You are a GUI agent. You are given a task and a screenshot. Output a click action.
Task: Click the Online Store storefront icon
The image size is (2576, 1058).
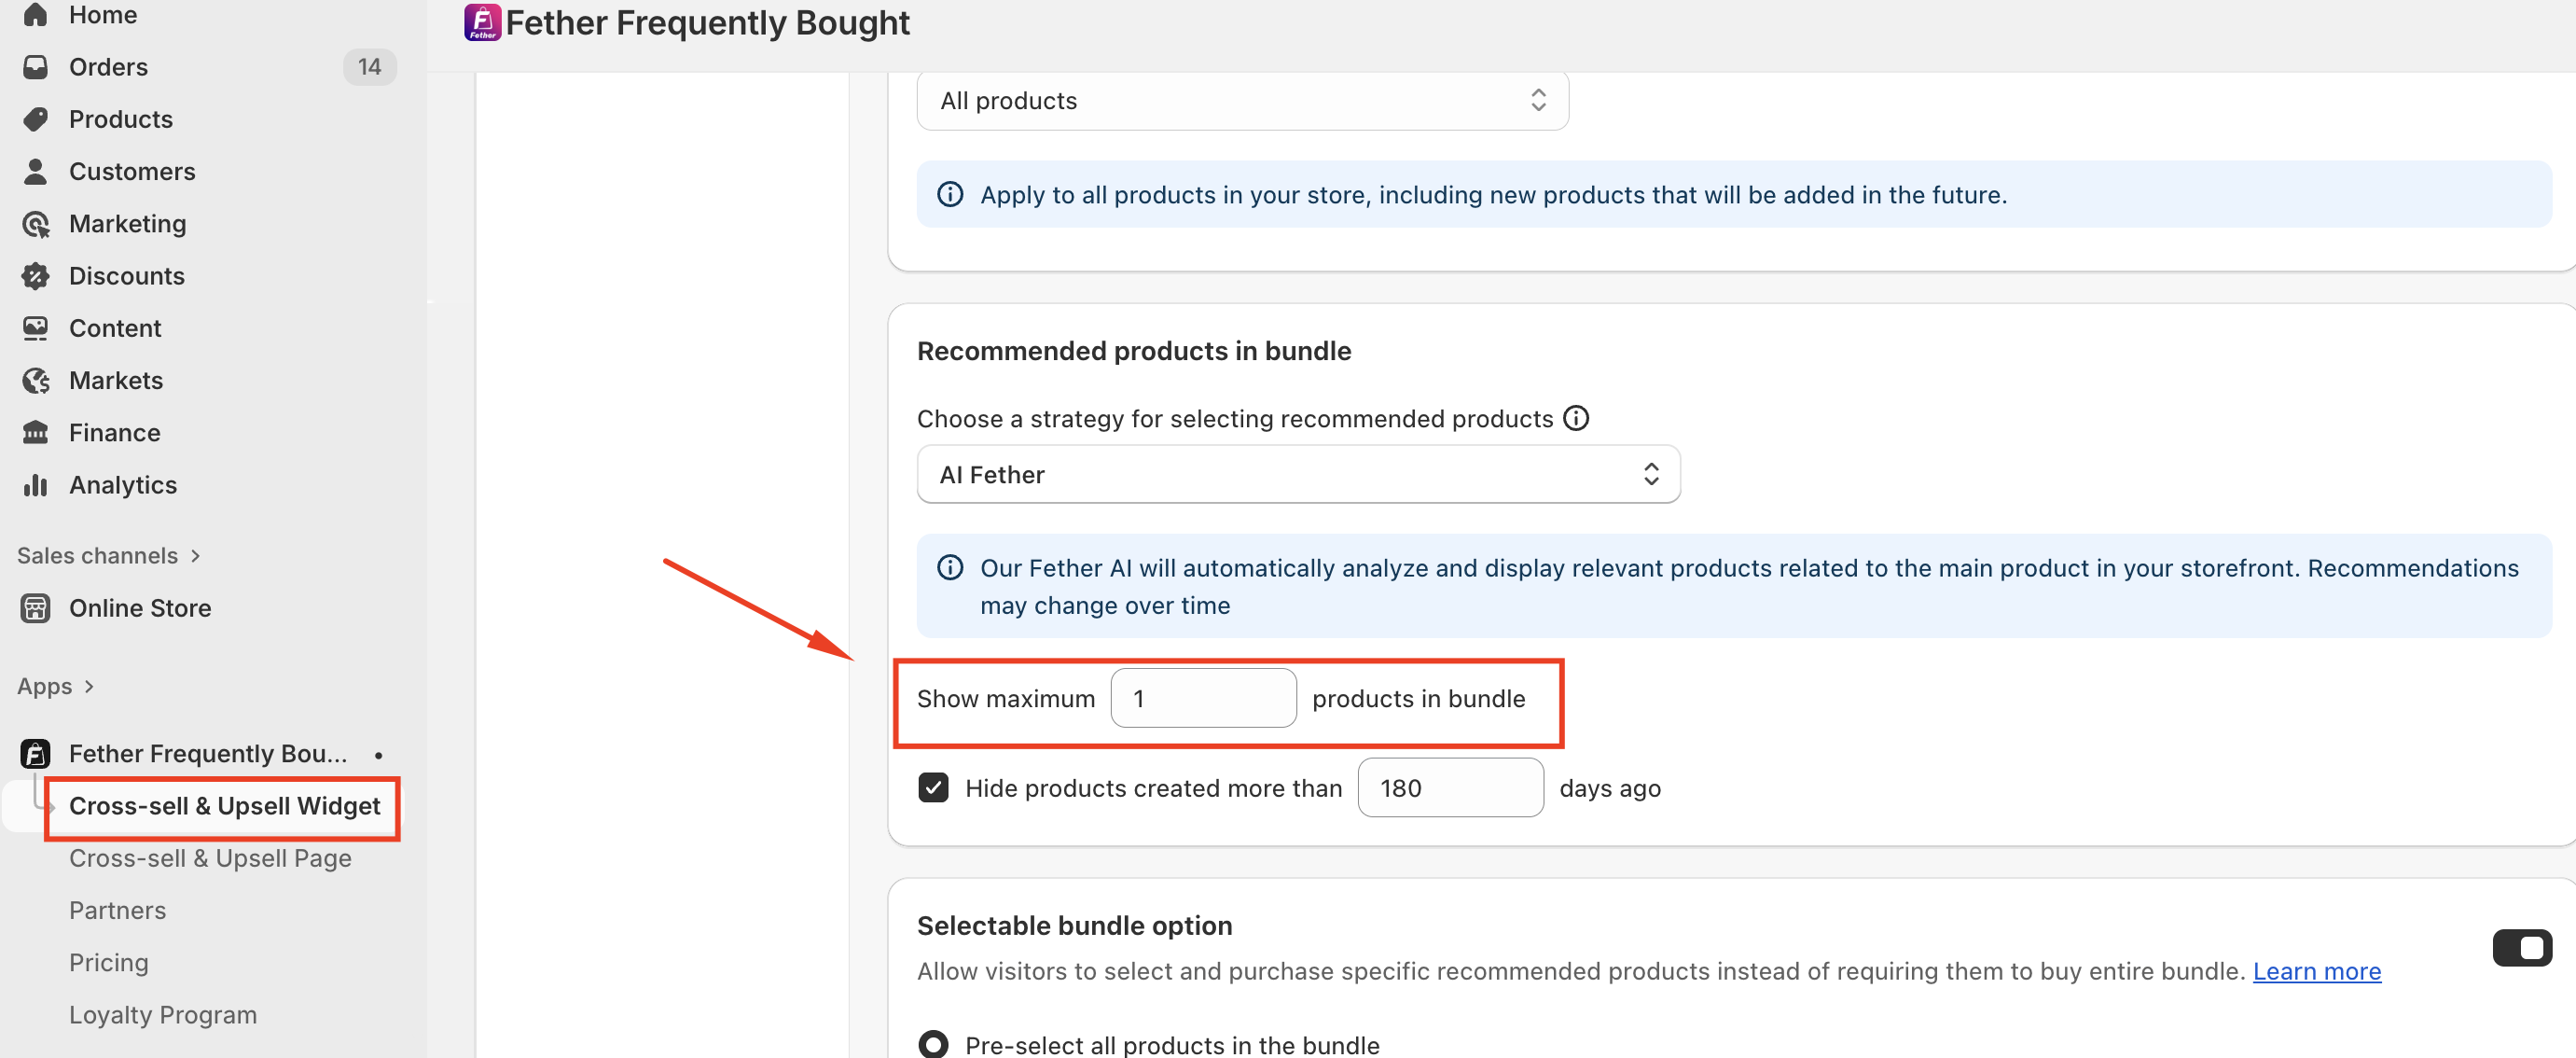pos(36,608)
